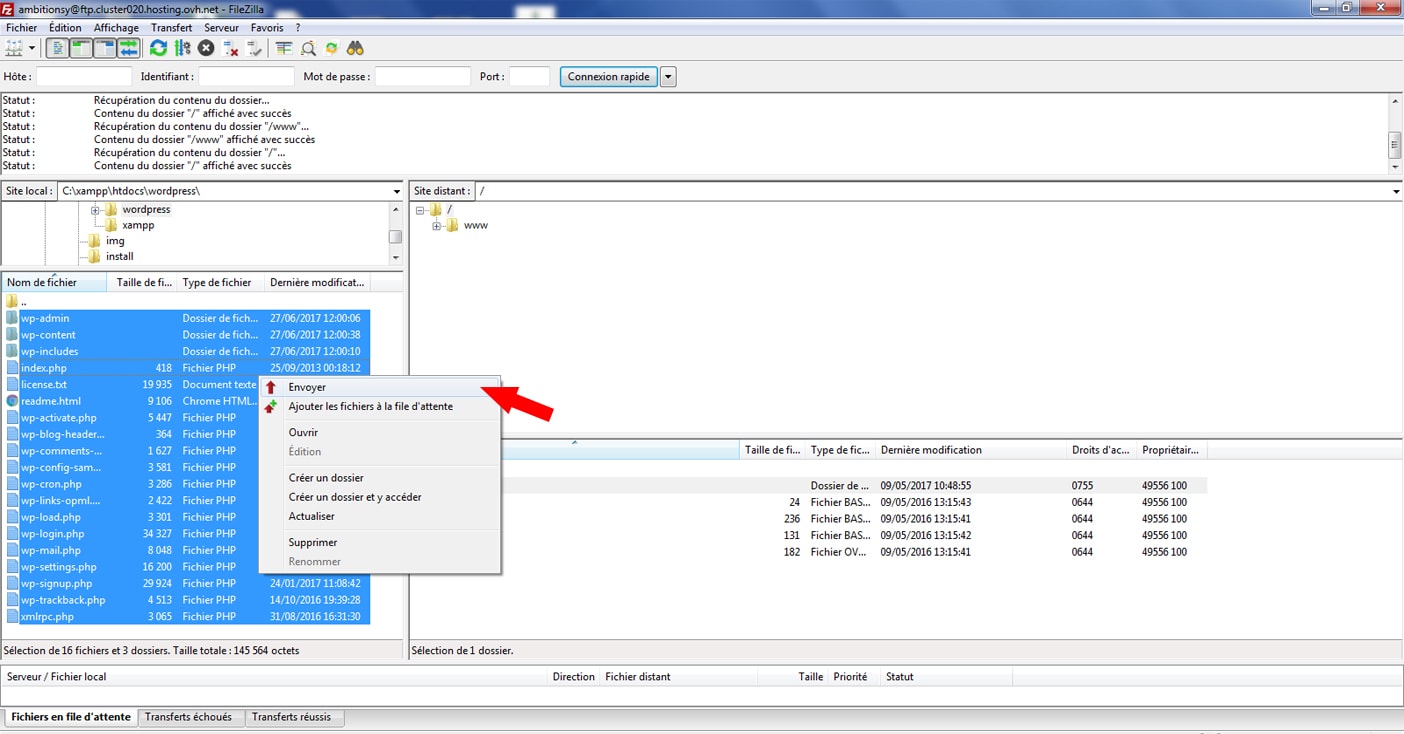The height and width of the screenshot is (734, 1404).
Task: Choose Actualiser in the context menu
Action: (x=380, y=516)
